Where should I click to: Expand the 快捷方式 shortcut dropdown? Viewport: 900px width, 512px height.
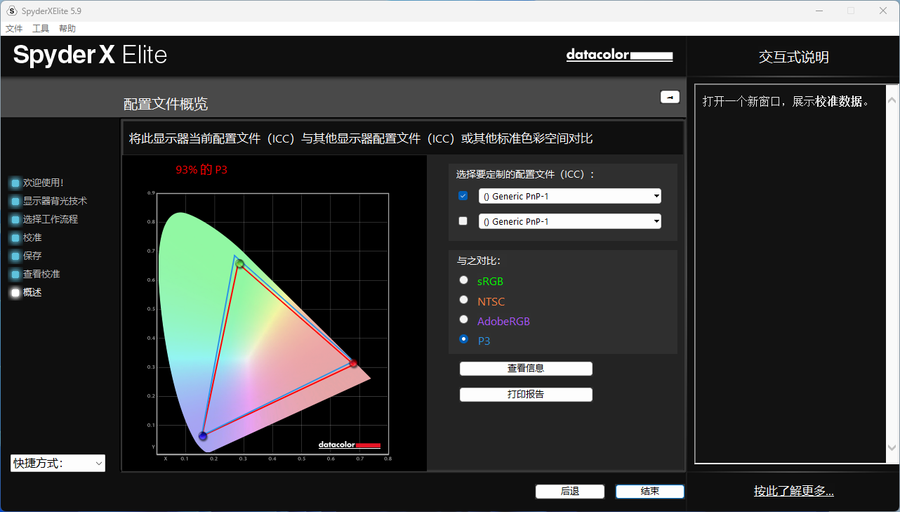click(57, 463)
